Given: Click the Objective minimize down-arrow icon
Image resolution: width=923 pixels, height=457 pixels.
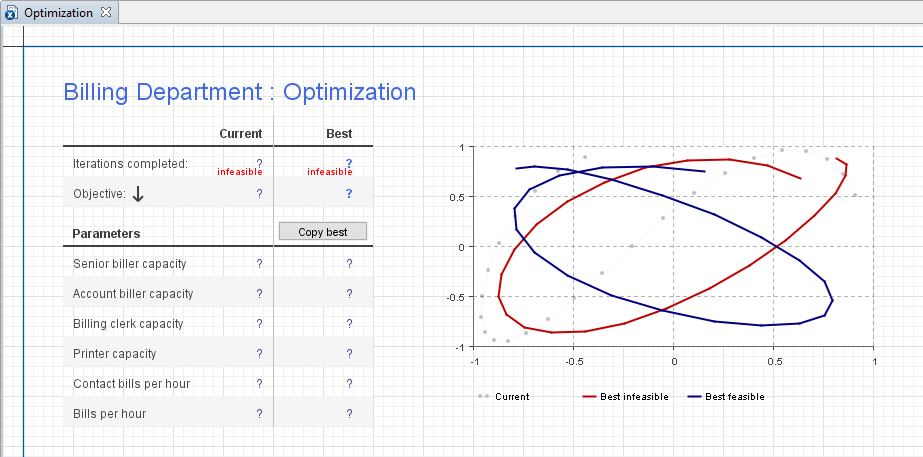Looking at the screenshot, I should [x=138, y=194].
